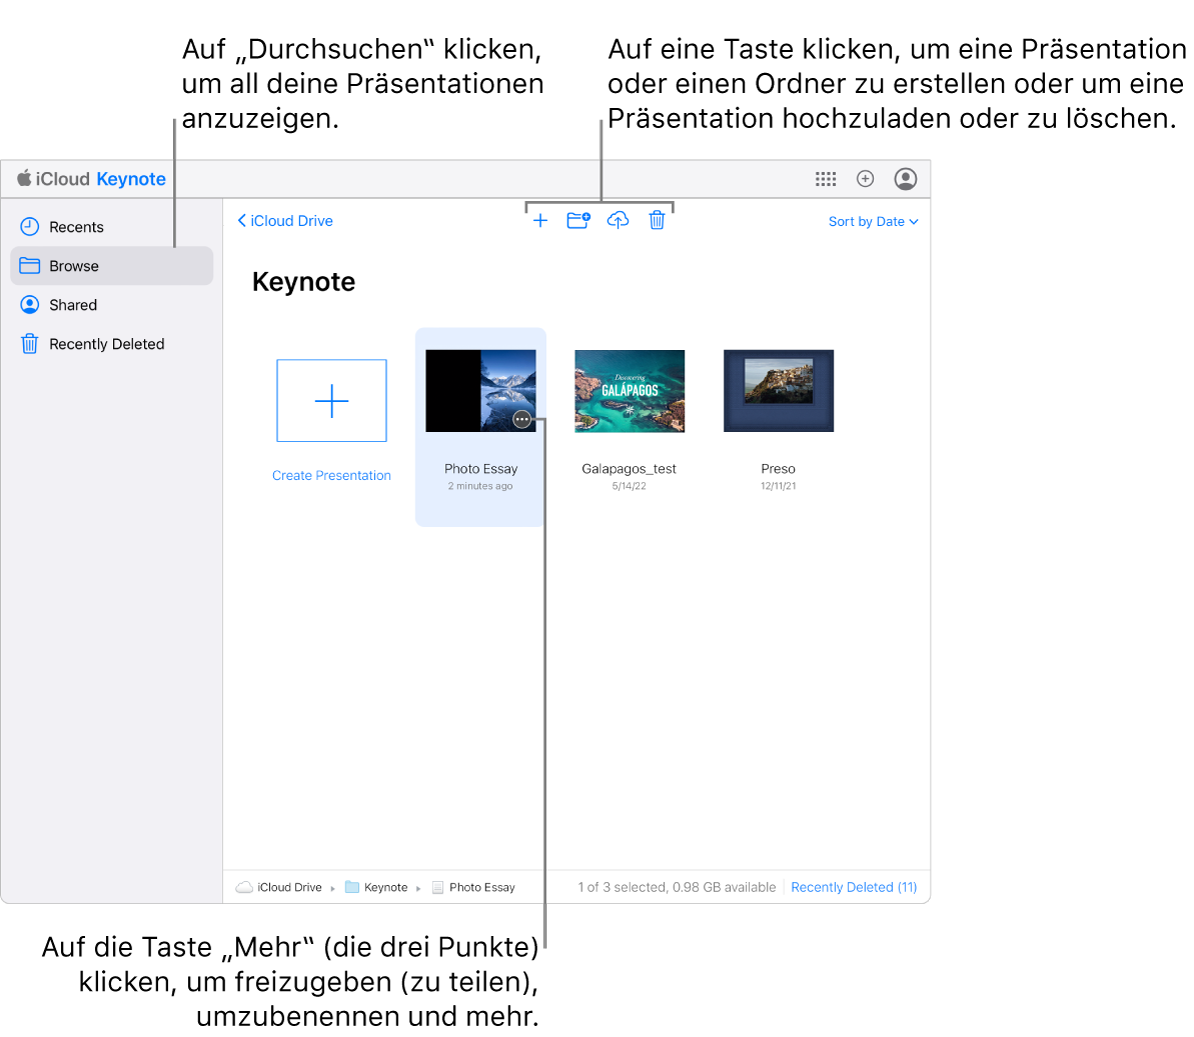Open the account profile icon
This screenshot has width=1194, height=1037.
(x=905, y=179)
